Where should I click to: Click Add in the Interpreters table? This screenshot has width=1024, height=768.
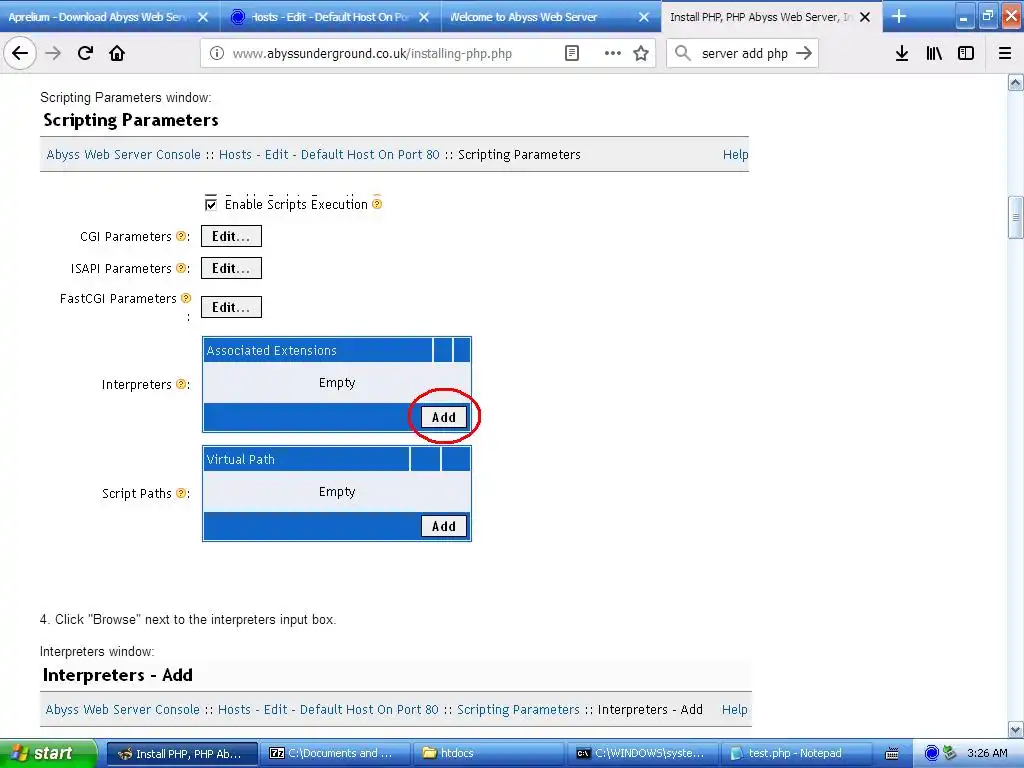click(443, 417)
